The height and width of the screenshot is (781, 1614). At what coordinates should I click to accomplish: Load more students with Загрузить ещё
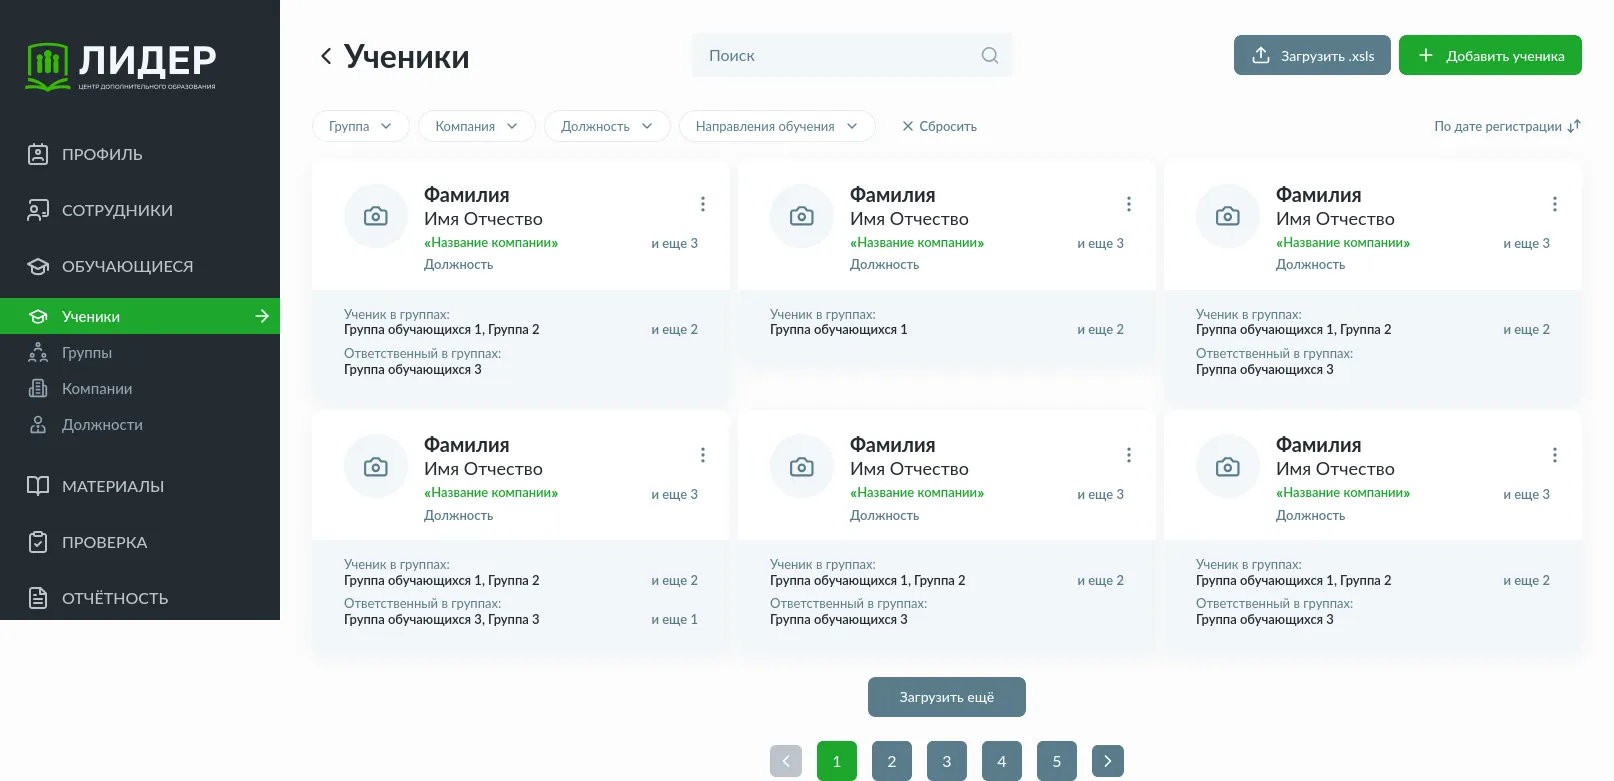click(x=947, y=697)
